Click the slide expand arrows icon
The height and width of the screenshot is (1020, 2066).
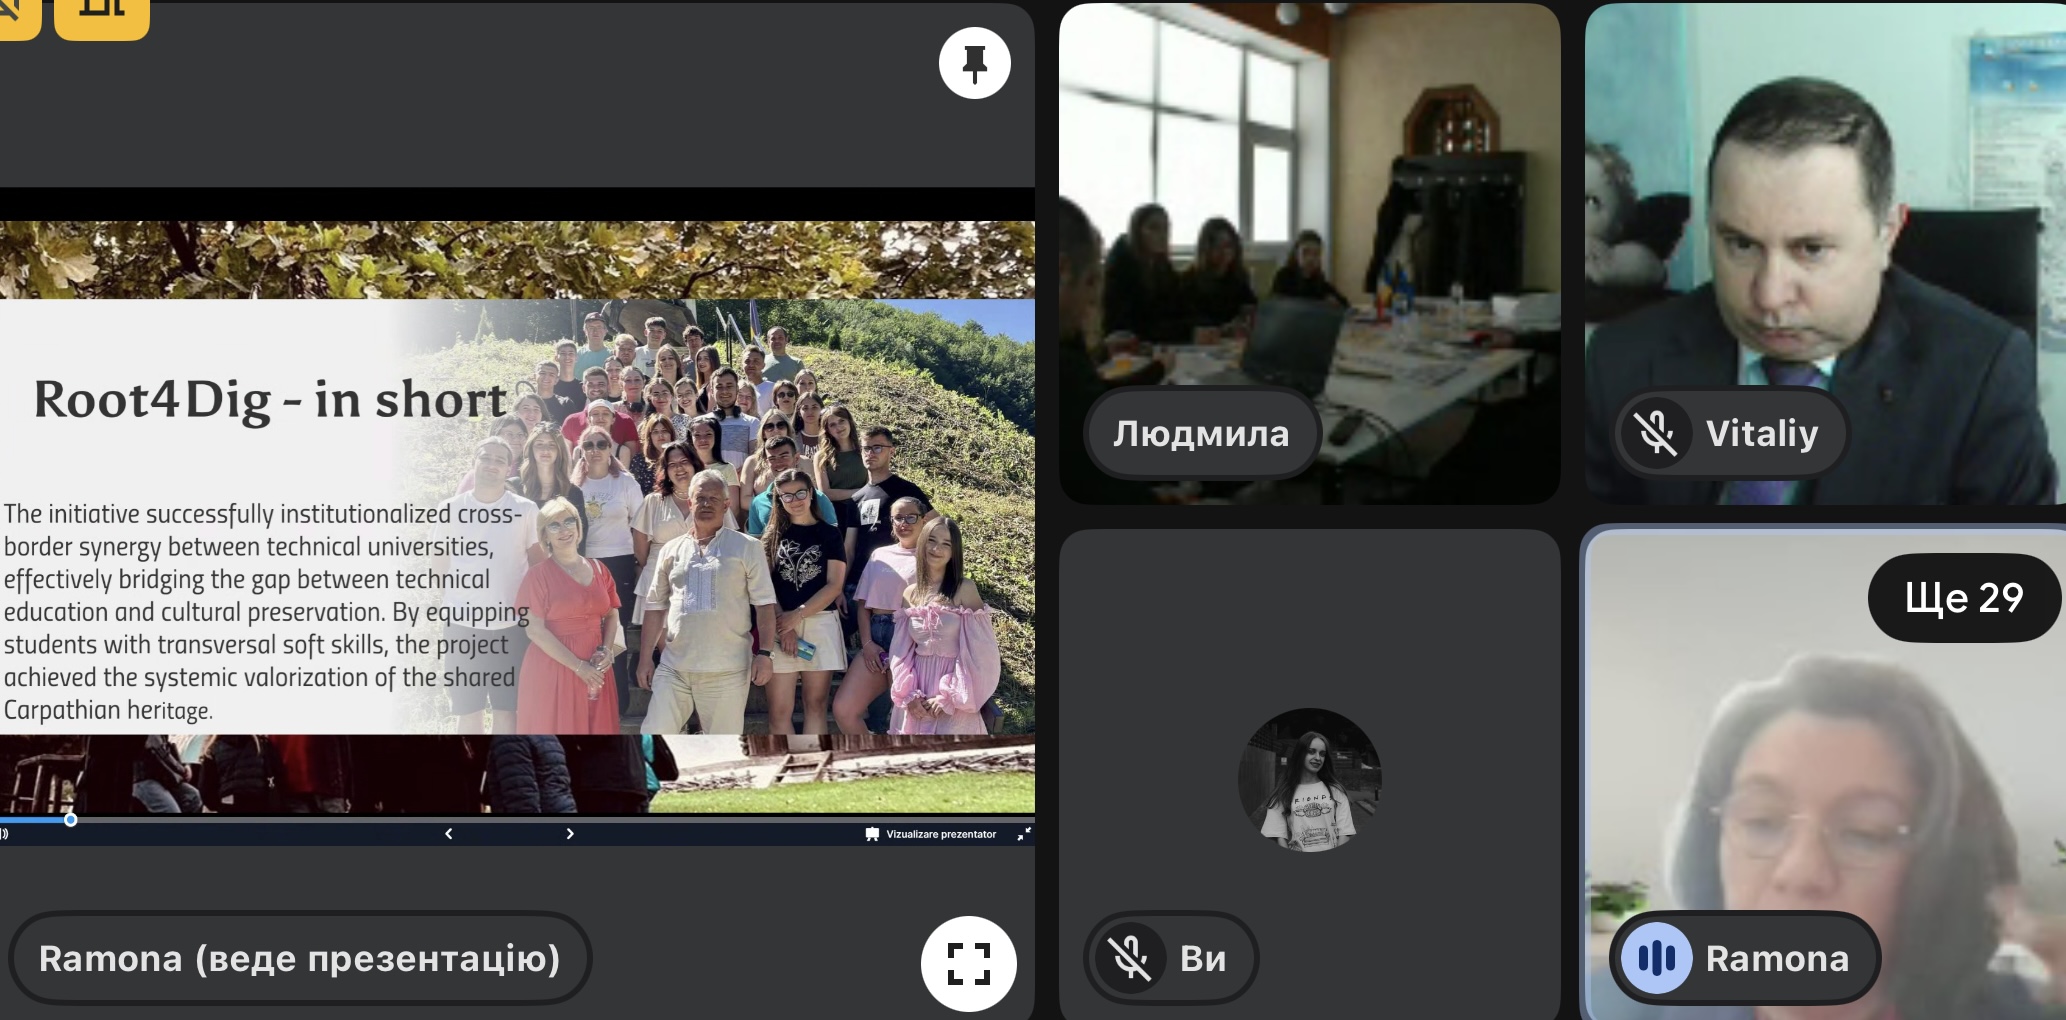pos(1024,833)
